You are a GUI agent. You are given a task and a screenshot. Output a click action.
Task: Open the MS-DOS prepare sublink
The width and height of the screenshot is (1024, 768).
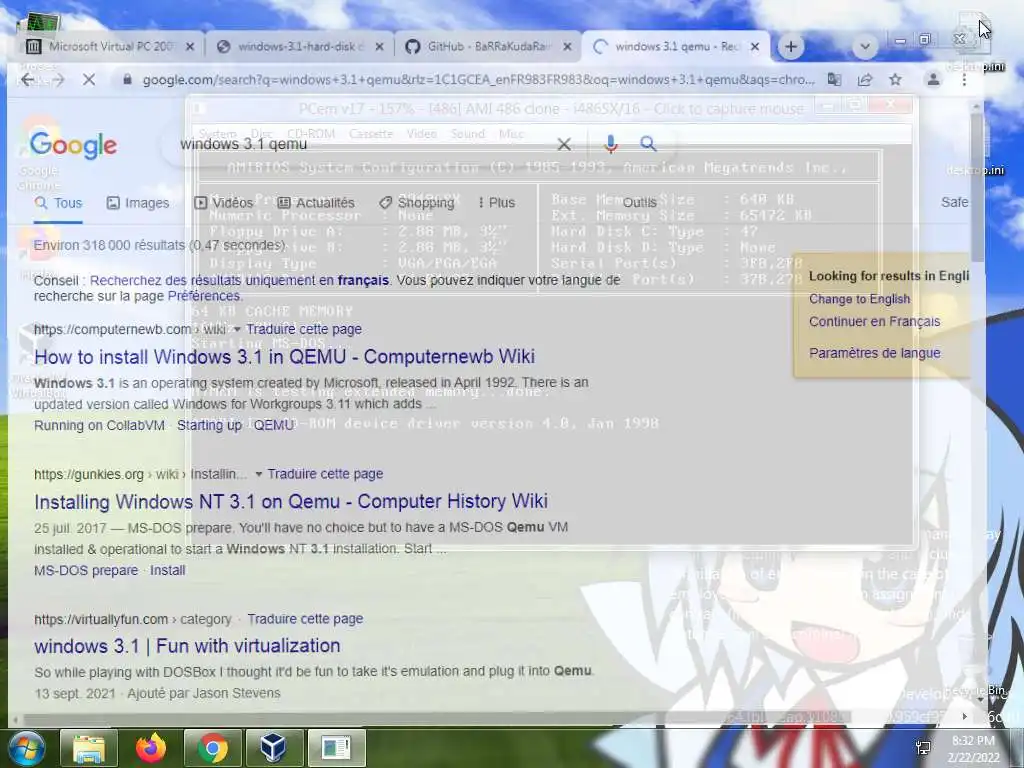(86, 570)
